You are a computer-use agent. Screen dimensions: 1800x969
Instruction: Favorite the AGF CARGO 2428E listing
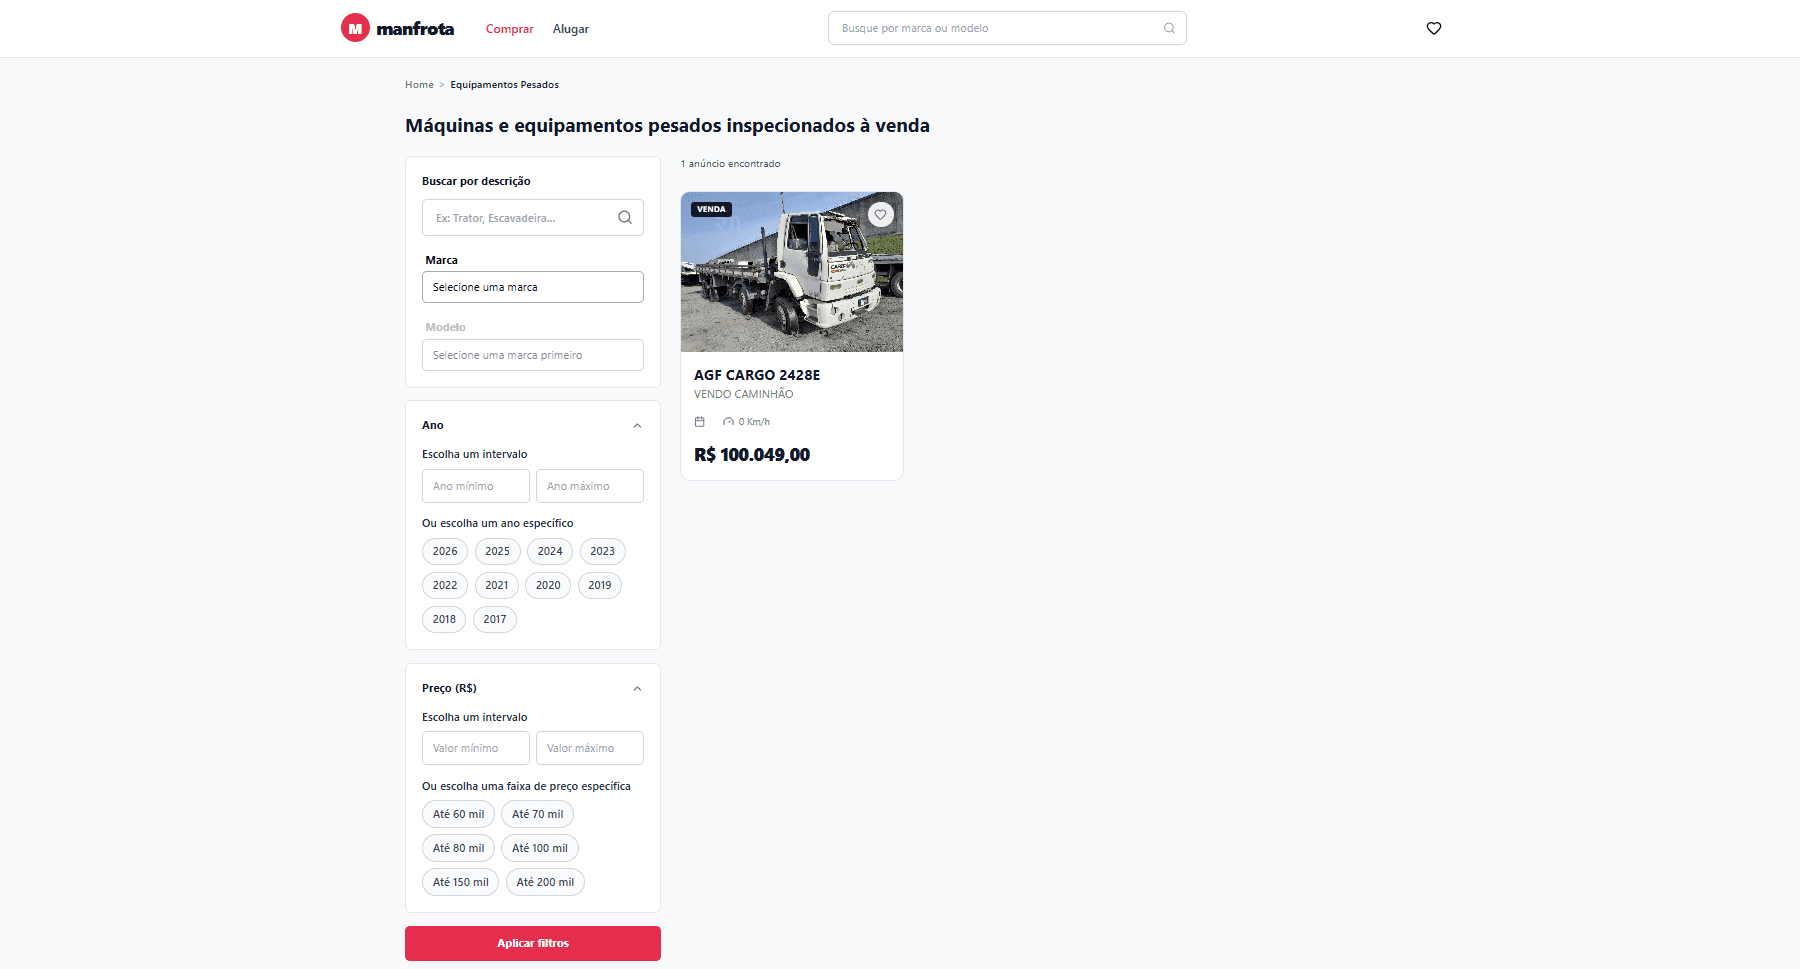click(880, 214)
